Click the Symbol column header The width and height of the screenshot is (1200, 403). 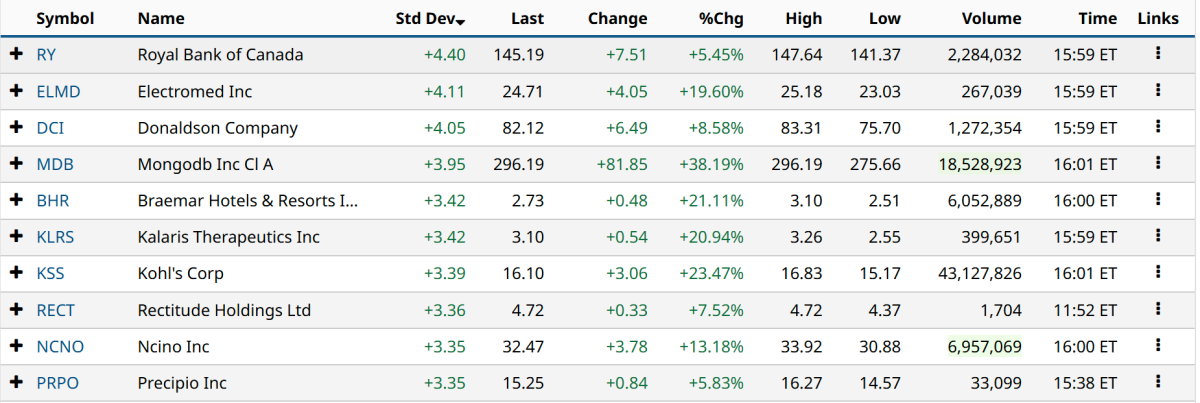point(65,19)
